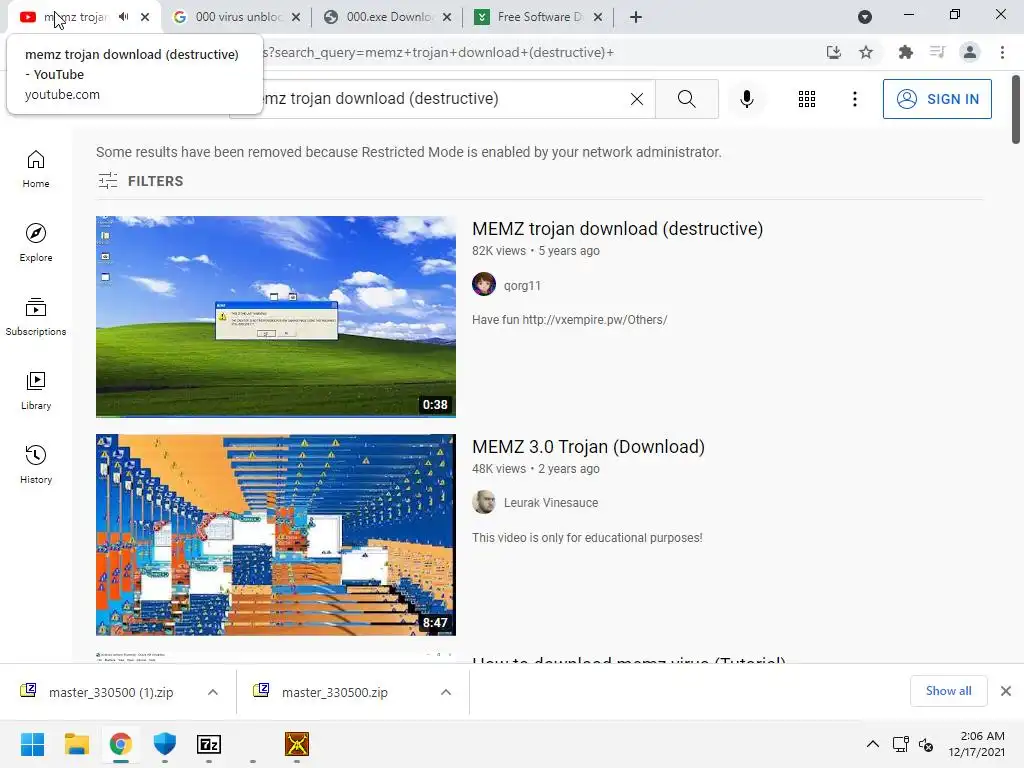Click the muted volume tray icon
1024x768 pixels.
click(x=925, y=744)
